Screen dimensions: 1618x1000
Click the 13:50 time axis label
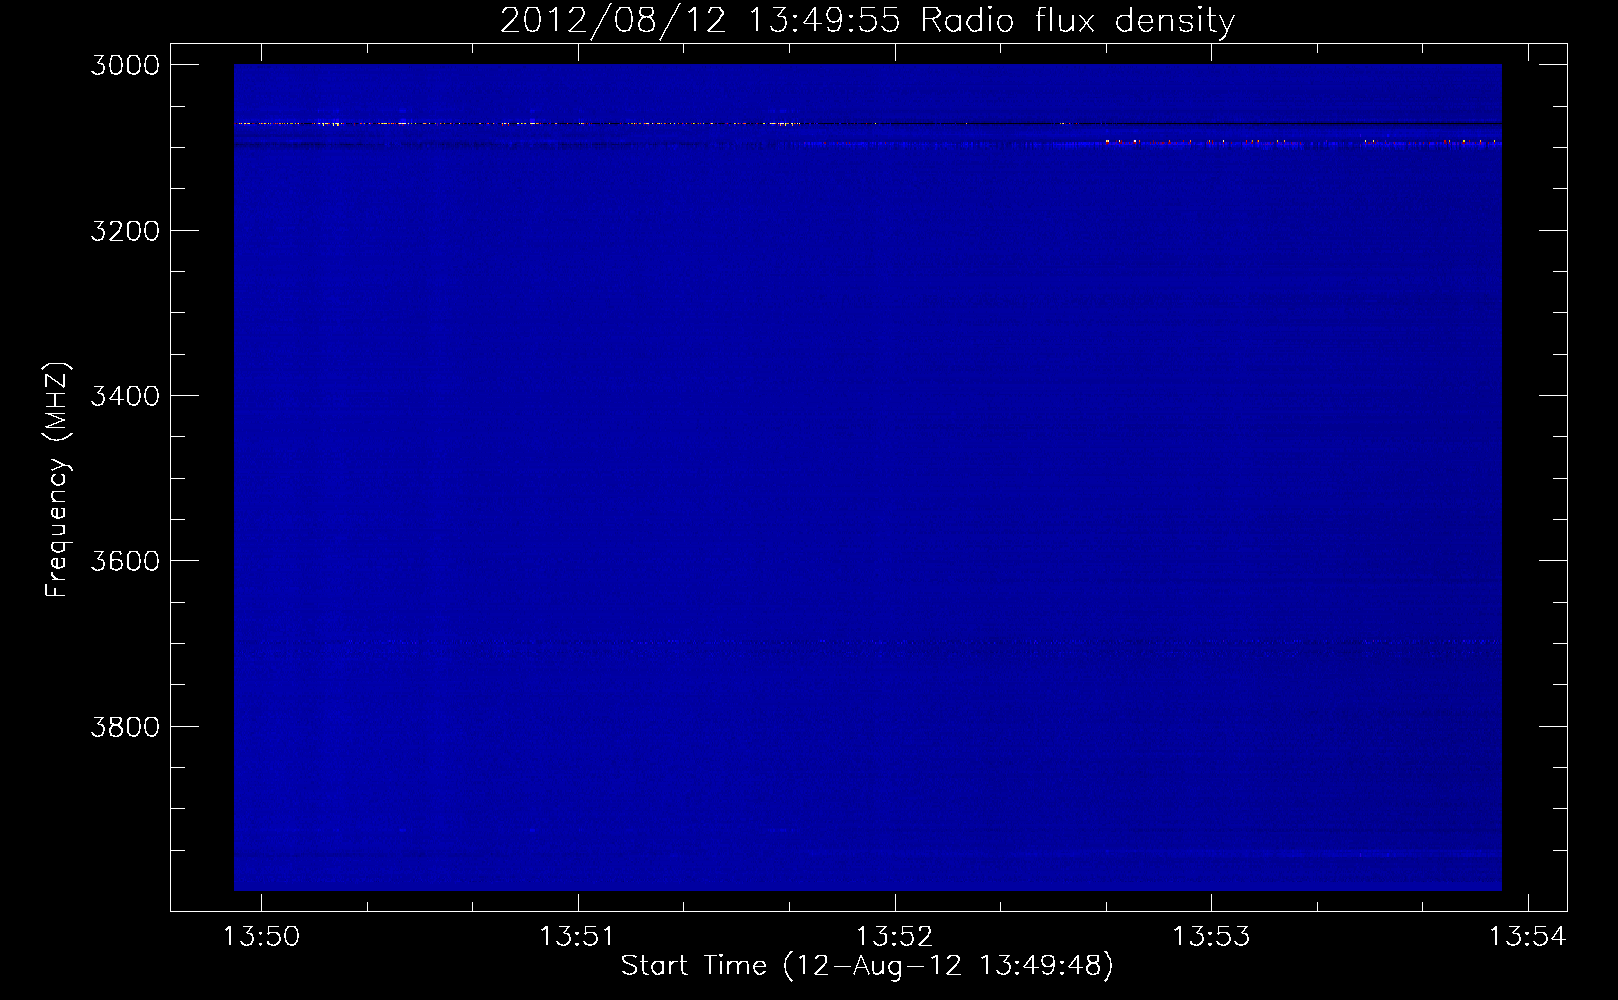point(261,937)
